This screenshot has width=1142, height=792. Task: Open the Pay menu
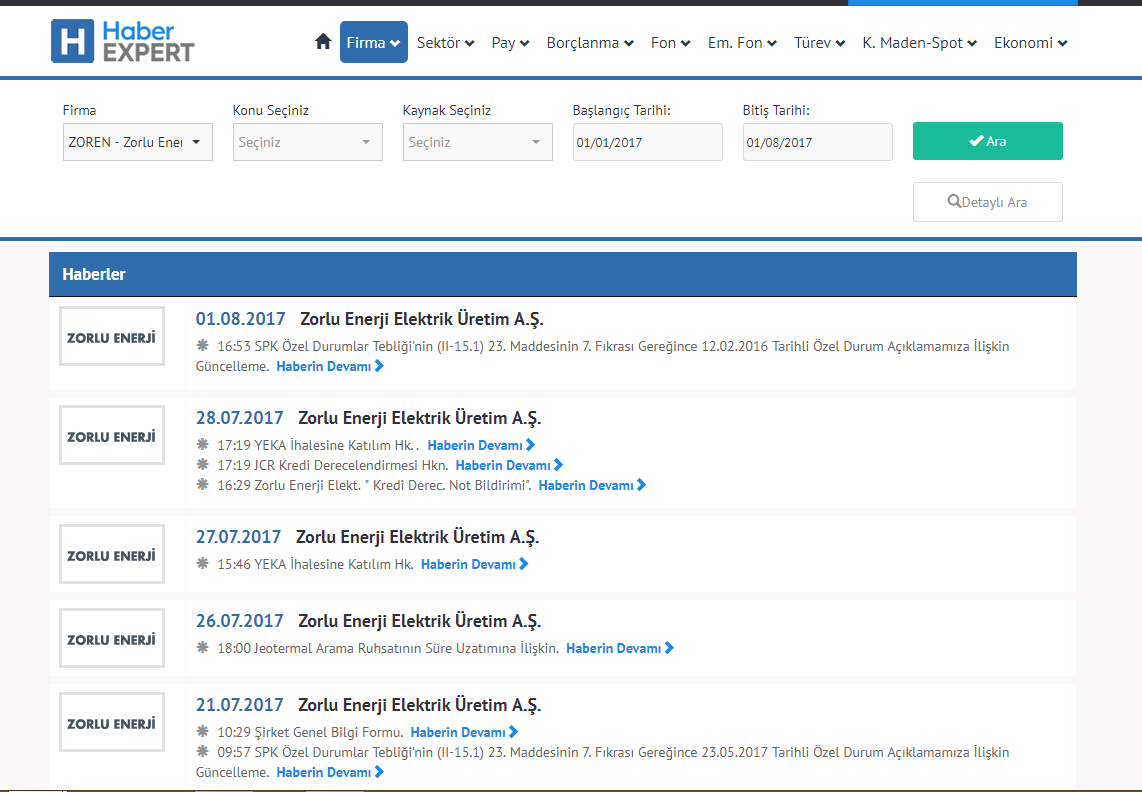tap(511, 43)
